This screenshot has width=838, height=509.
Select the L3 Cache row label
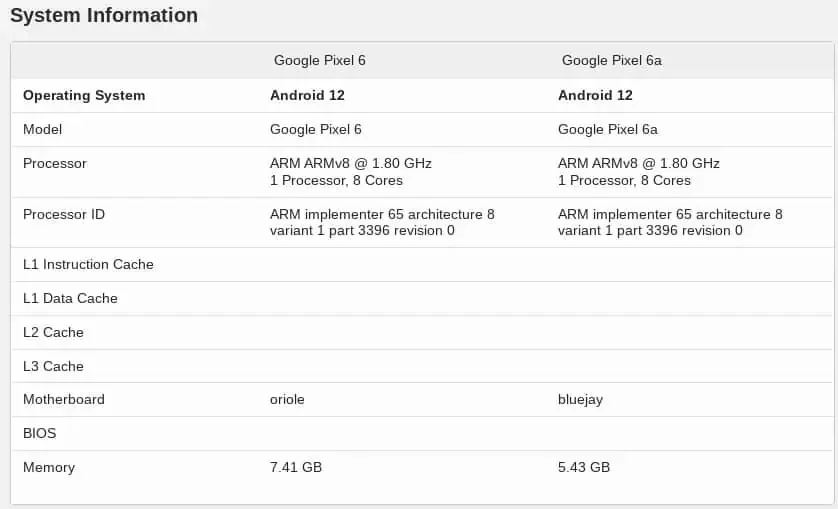(53, 367)
